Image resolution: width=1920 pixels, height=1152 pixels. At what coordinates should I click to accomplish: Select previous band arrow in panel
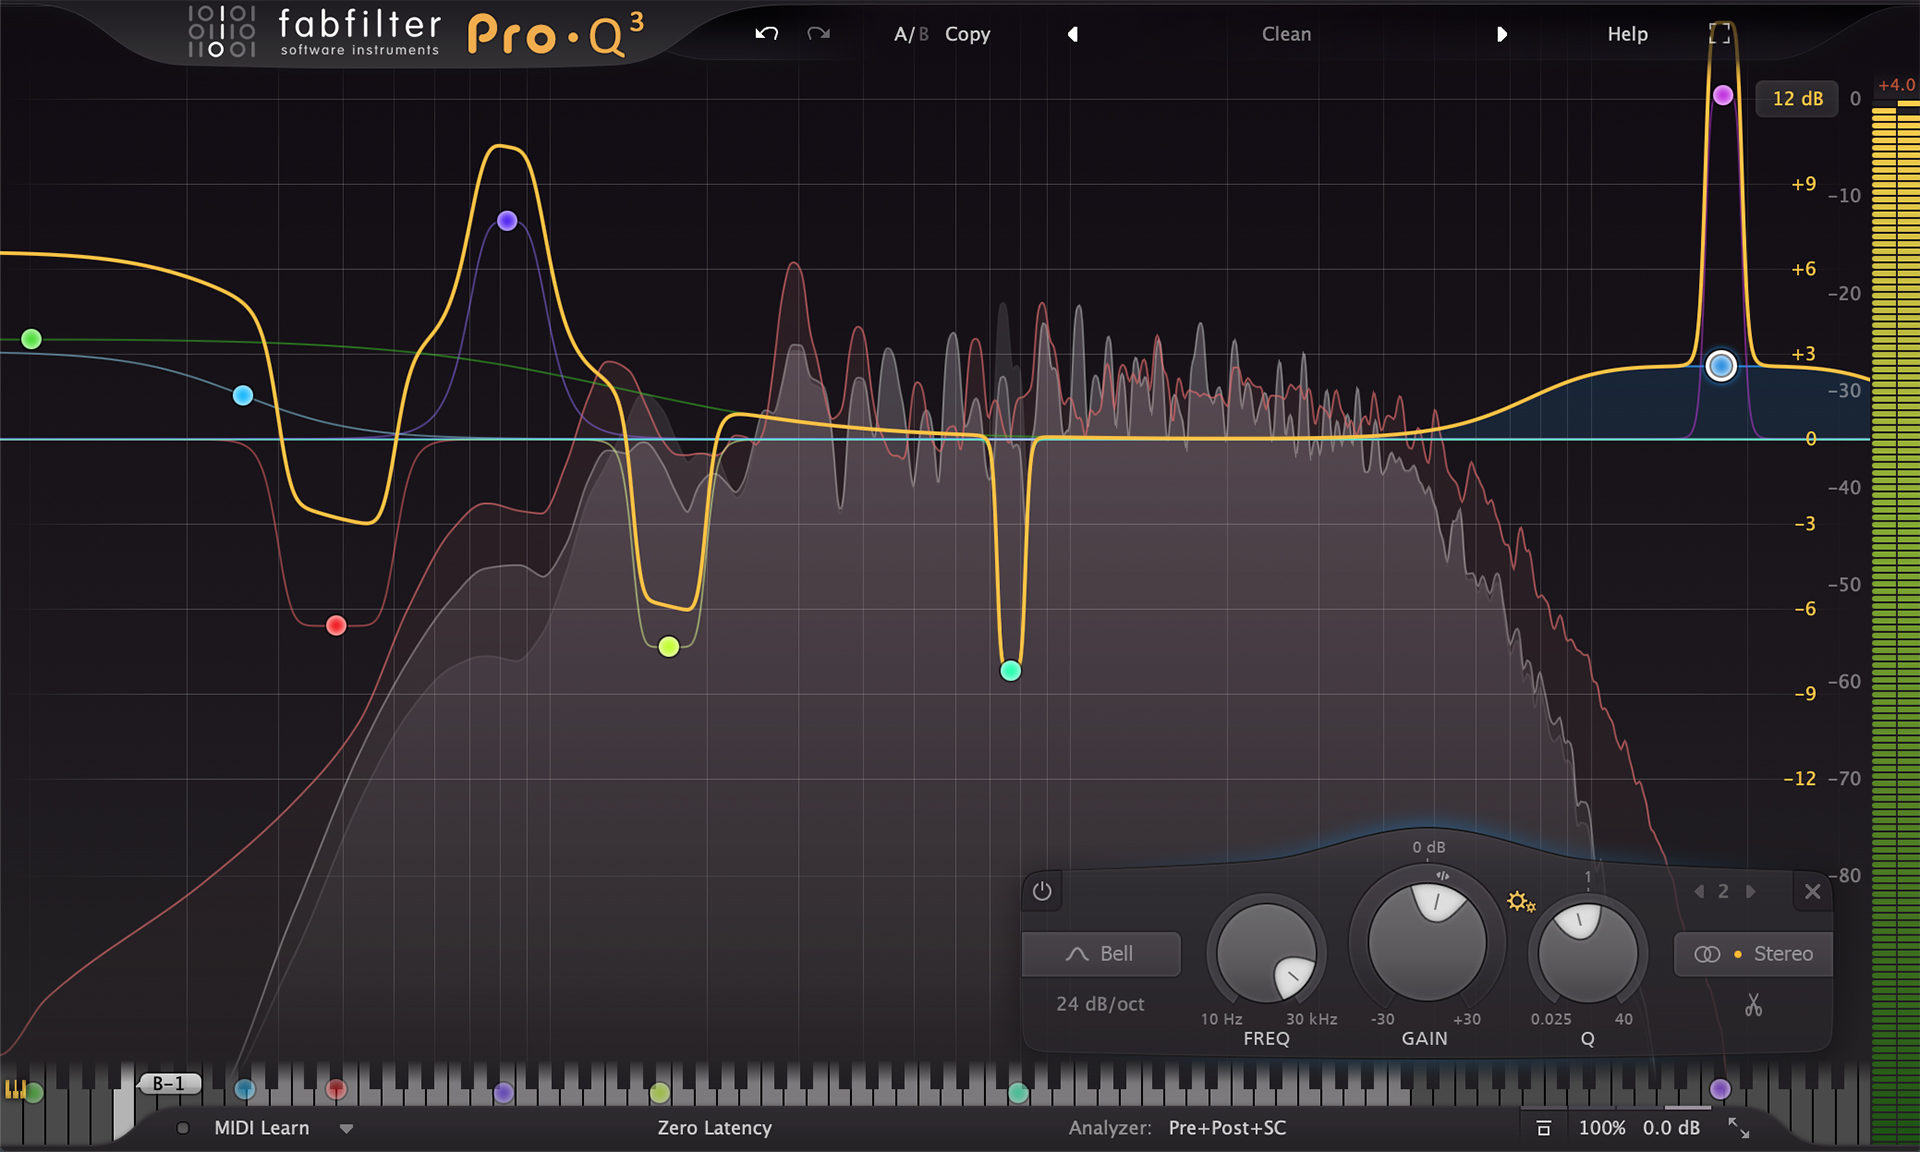1699,891
